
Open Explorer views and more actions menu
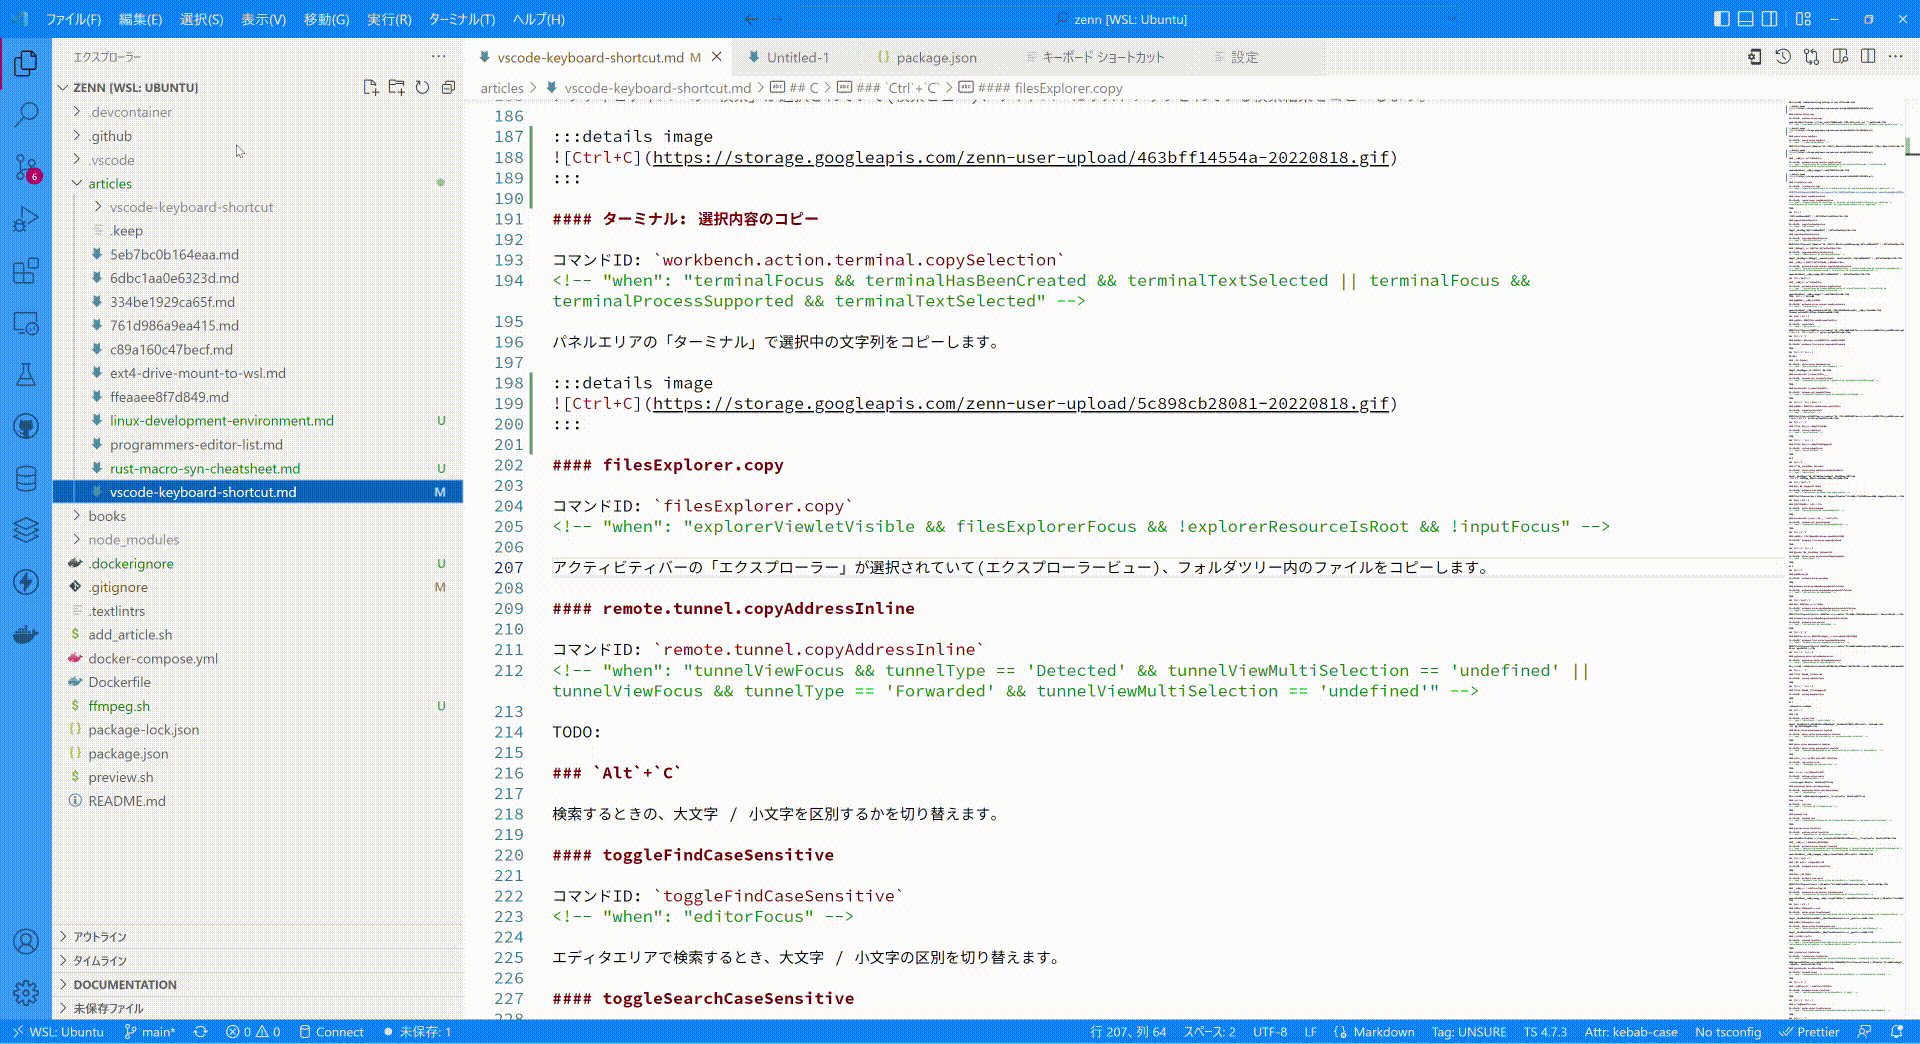pos(438,57)
